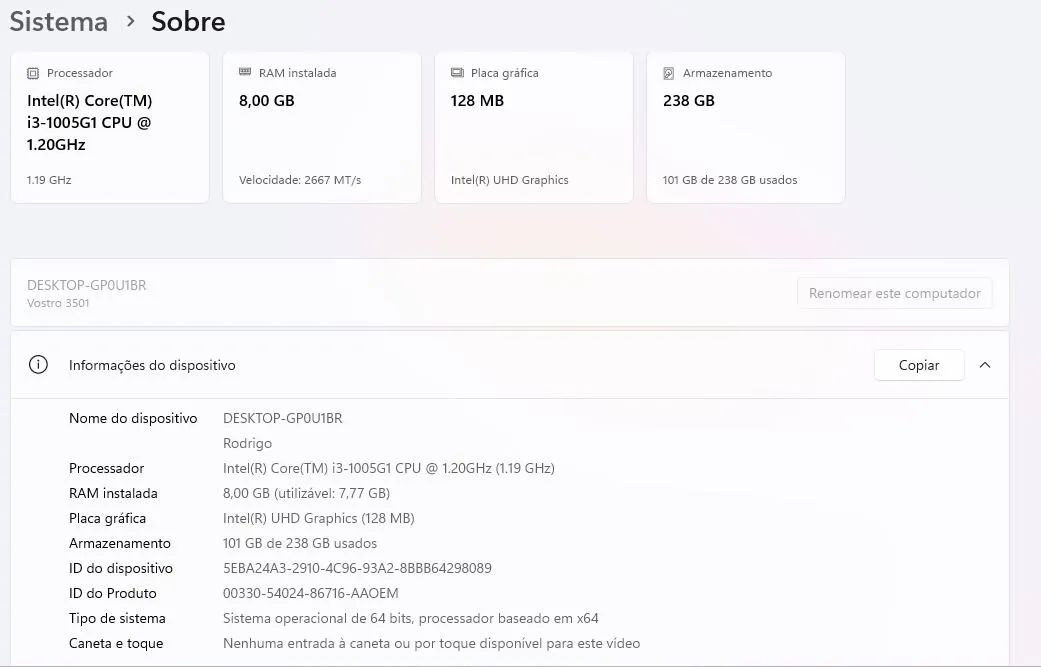Click the Placa gráfica card icon
The image size is (1041, 667).
tap(457, 72)
